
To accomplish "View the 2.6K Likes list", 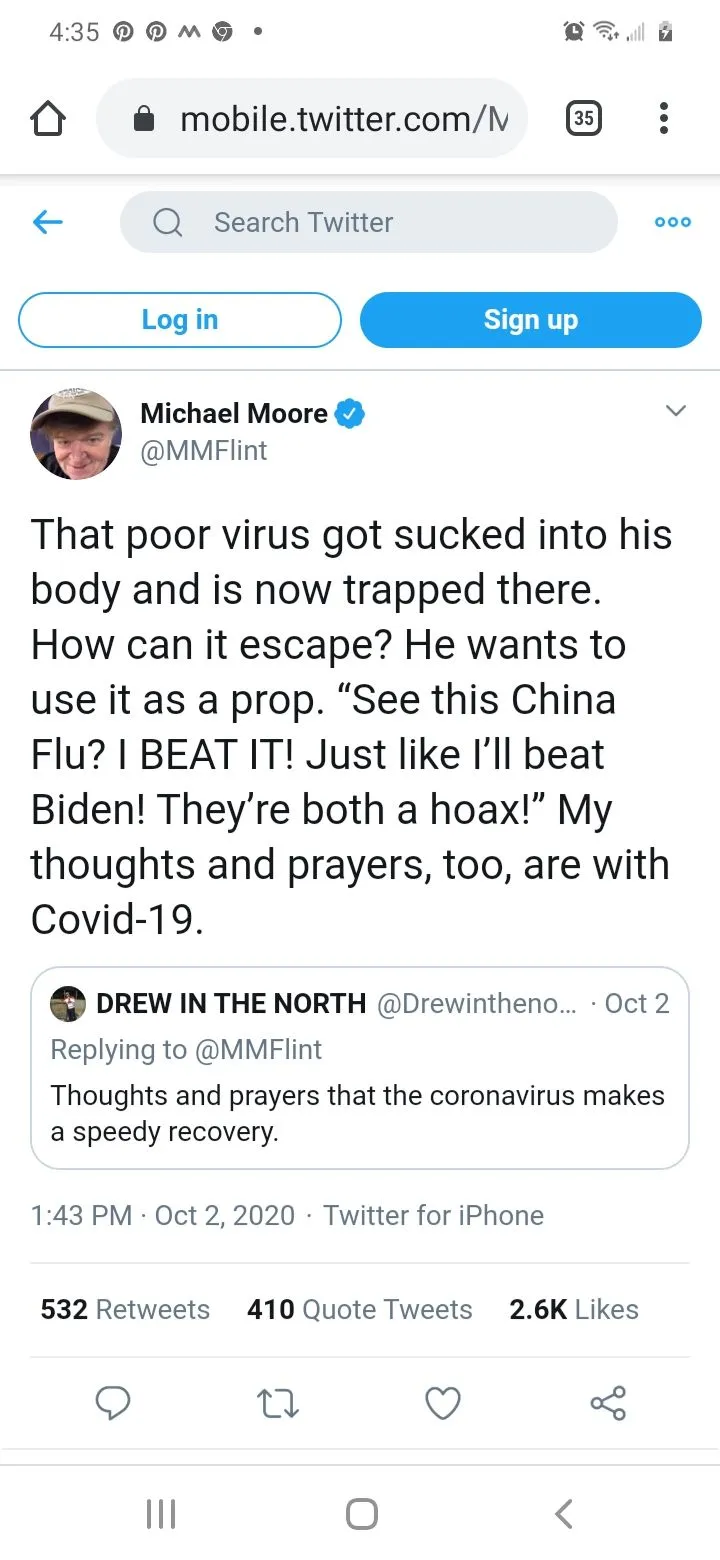I will tap(574, 1309).
